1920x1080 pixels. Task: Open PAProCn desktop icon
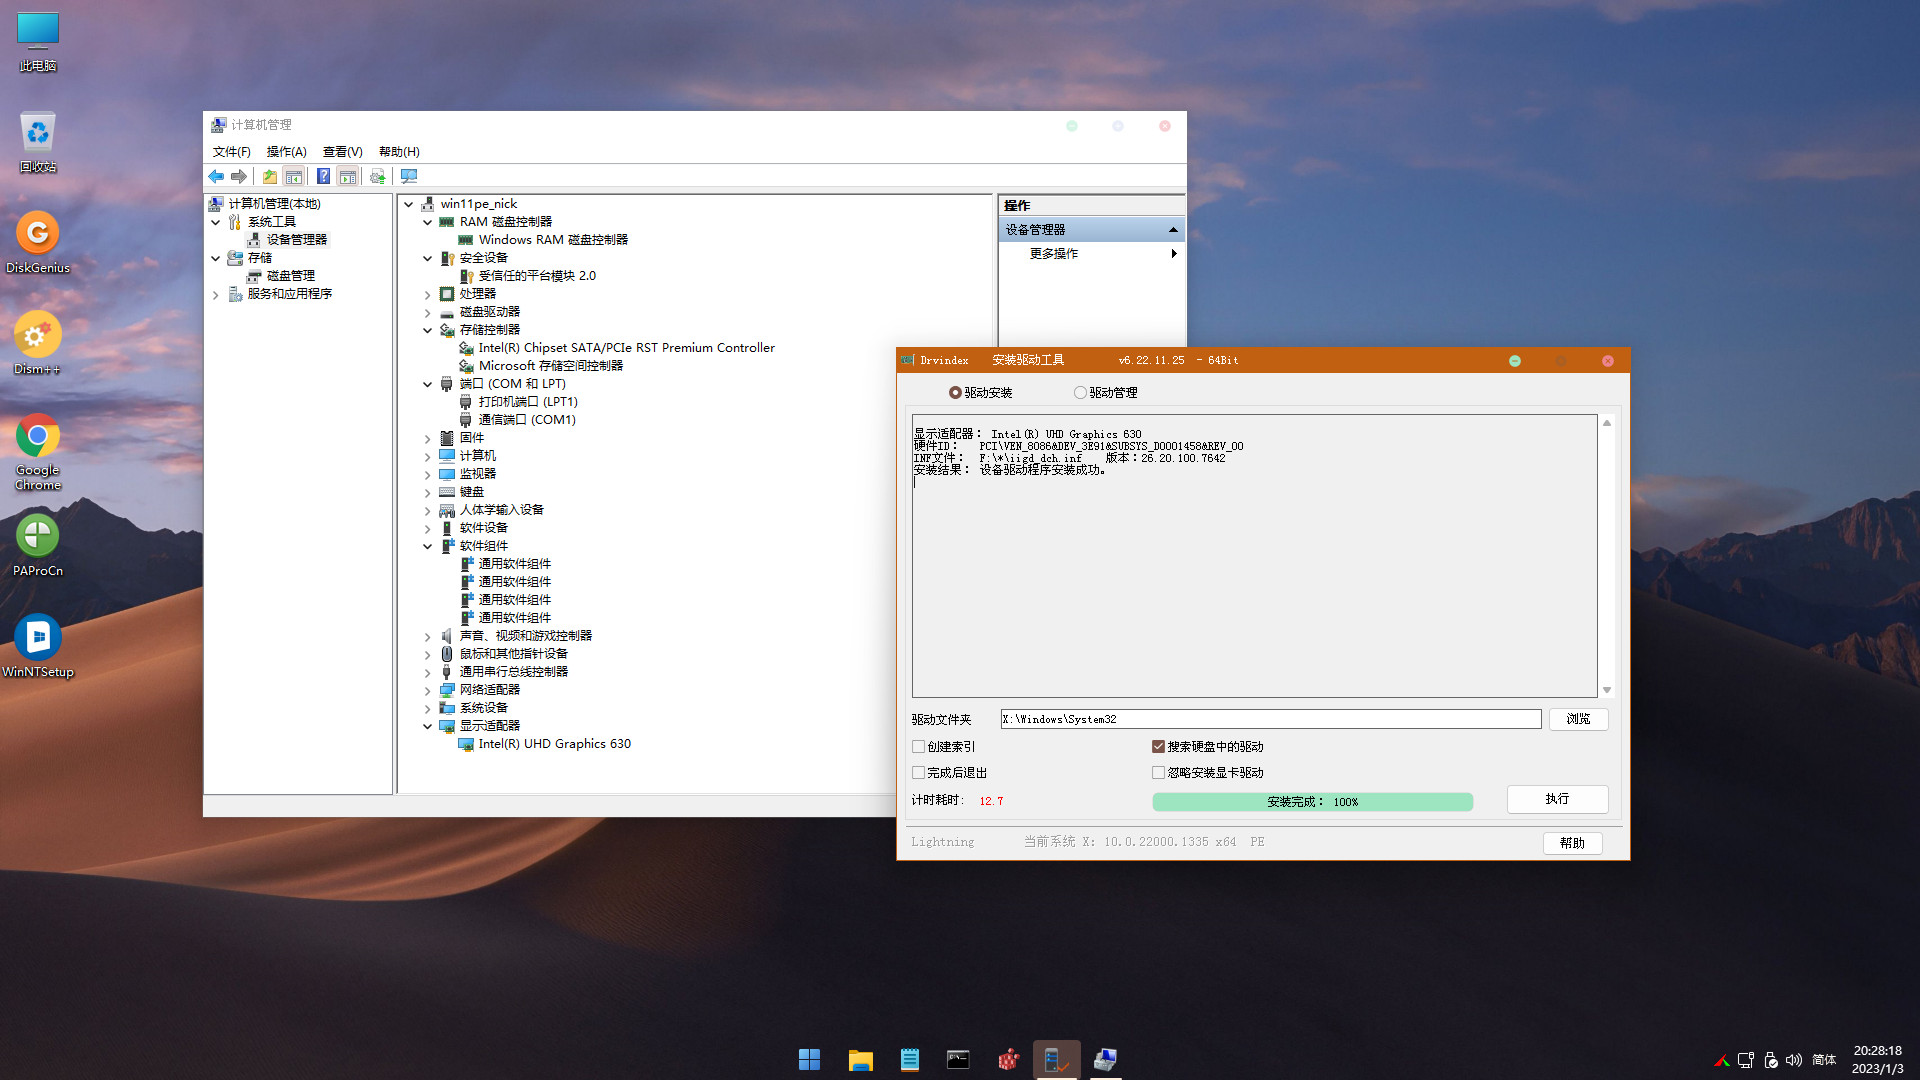coord(38,545)
